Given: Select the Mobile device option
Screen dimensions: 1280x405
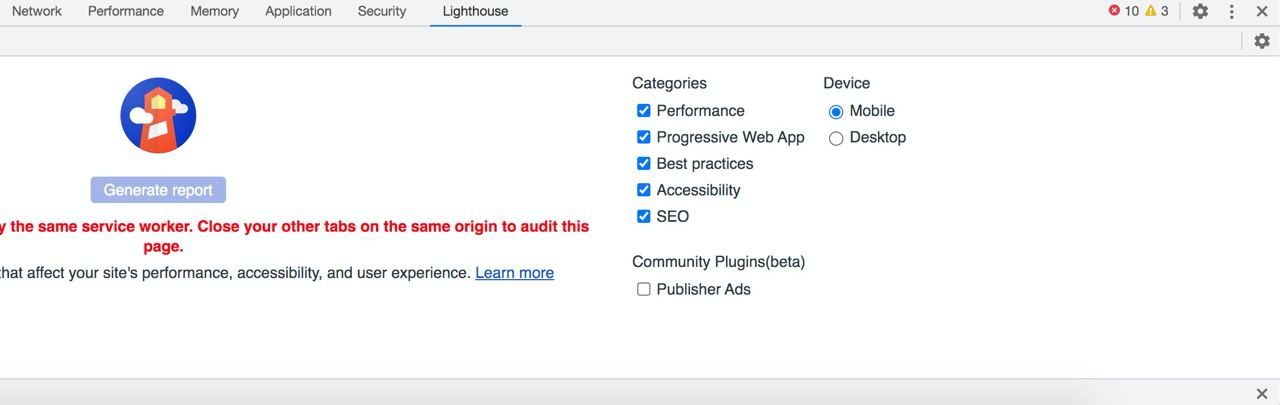Looking at the screenshot, I should (x=836, y=111).
